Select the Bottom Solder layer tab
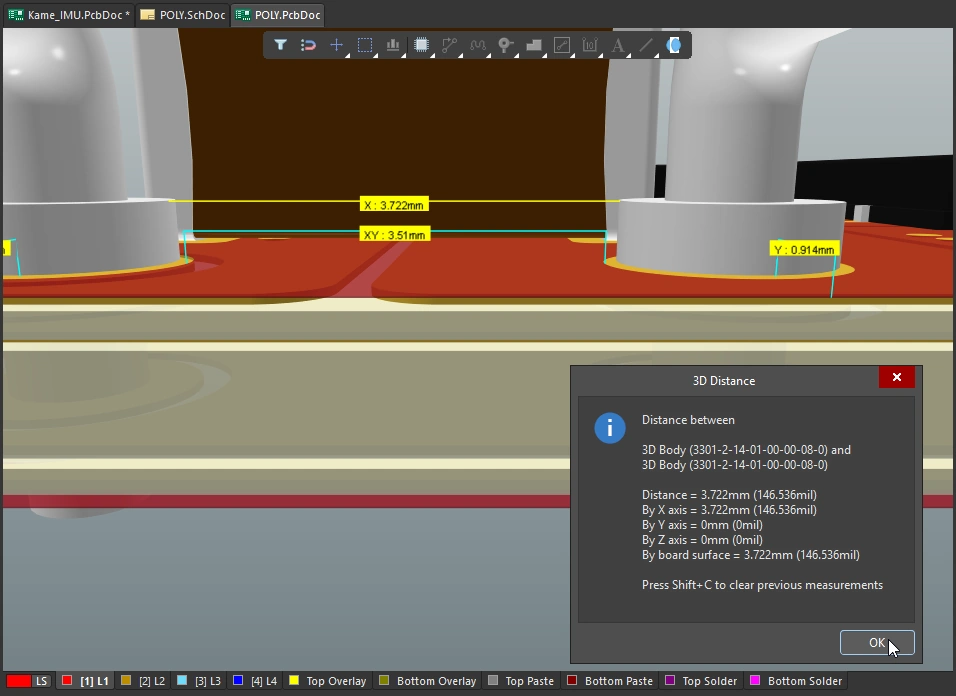Viewport: 956px width, 696px height. 796,681
